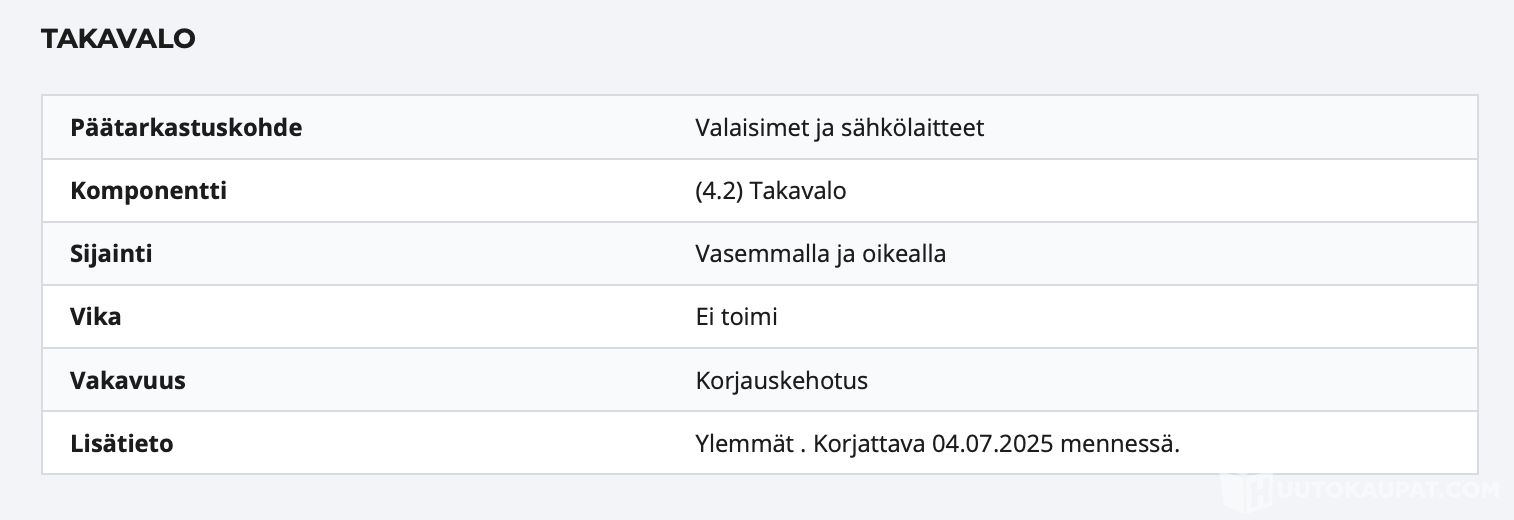Click the Valaisimet ja sähkölaitteet value
Image resolution: width=1514 pixels, height=520 pixels.
(839, 128)
